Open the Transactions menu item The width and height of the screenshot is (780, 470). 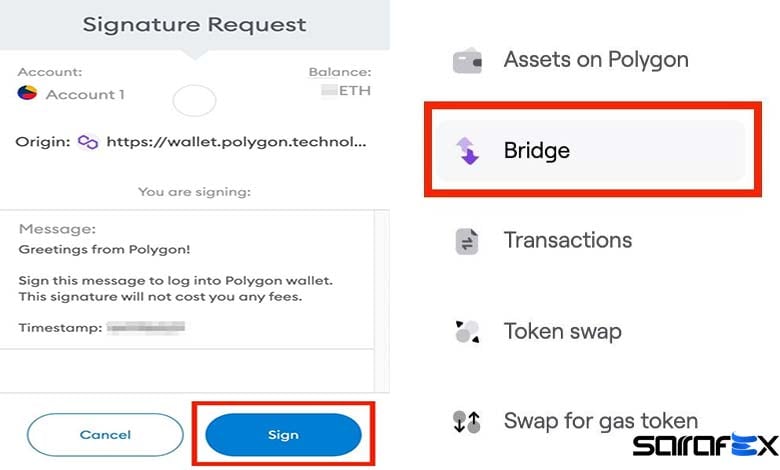point(568,240)
